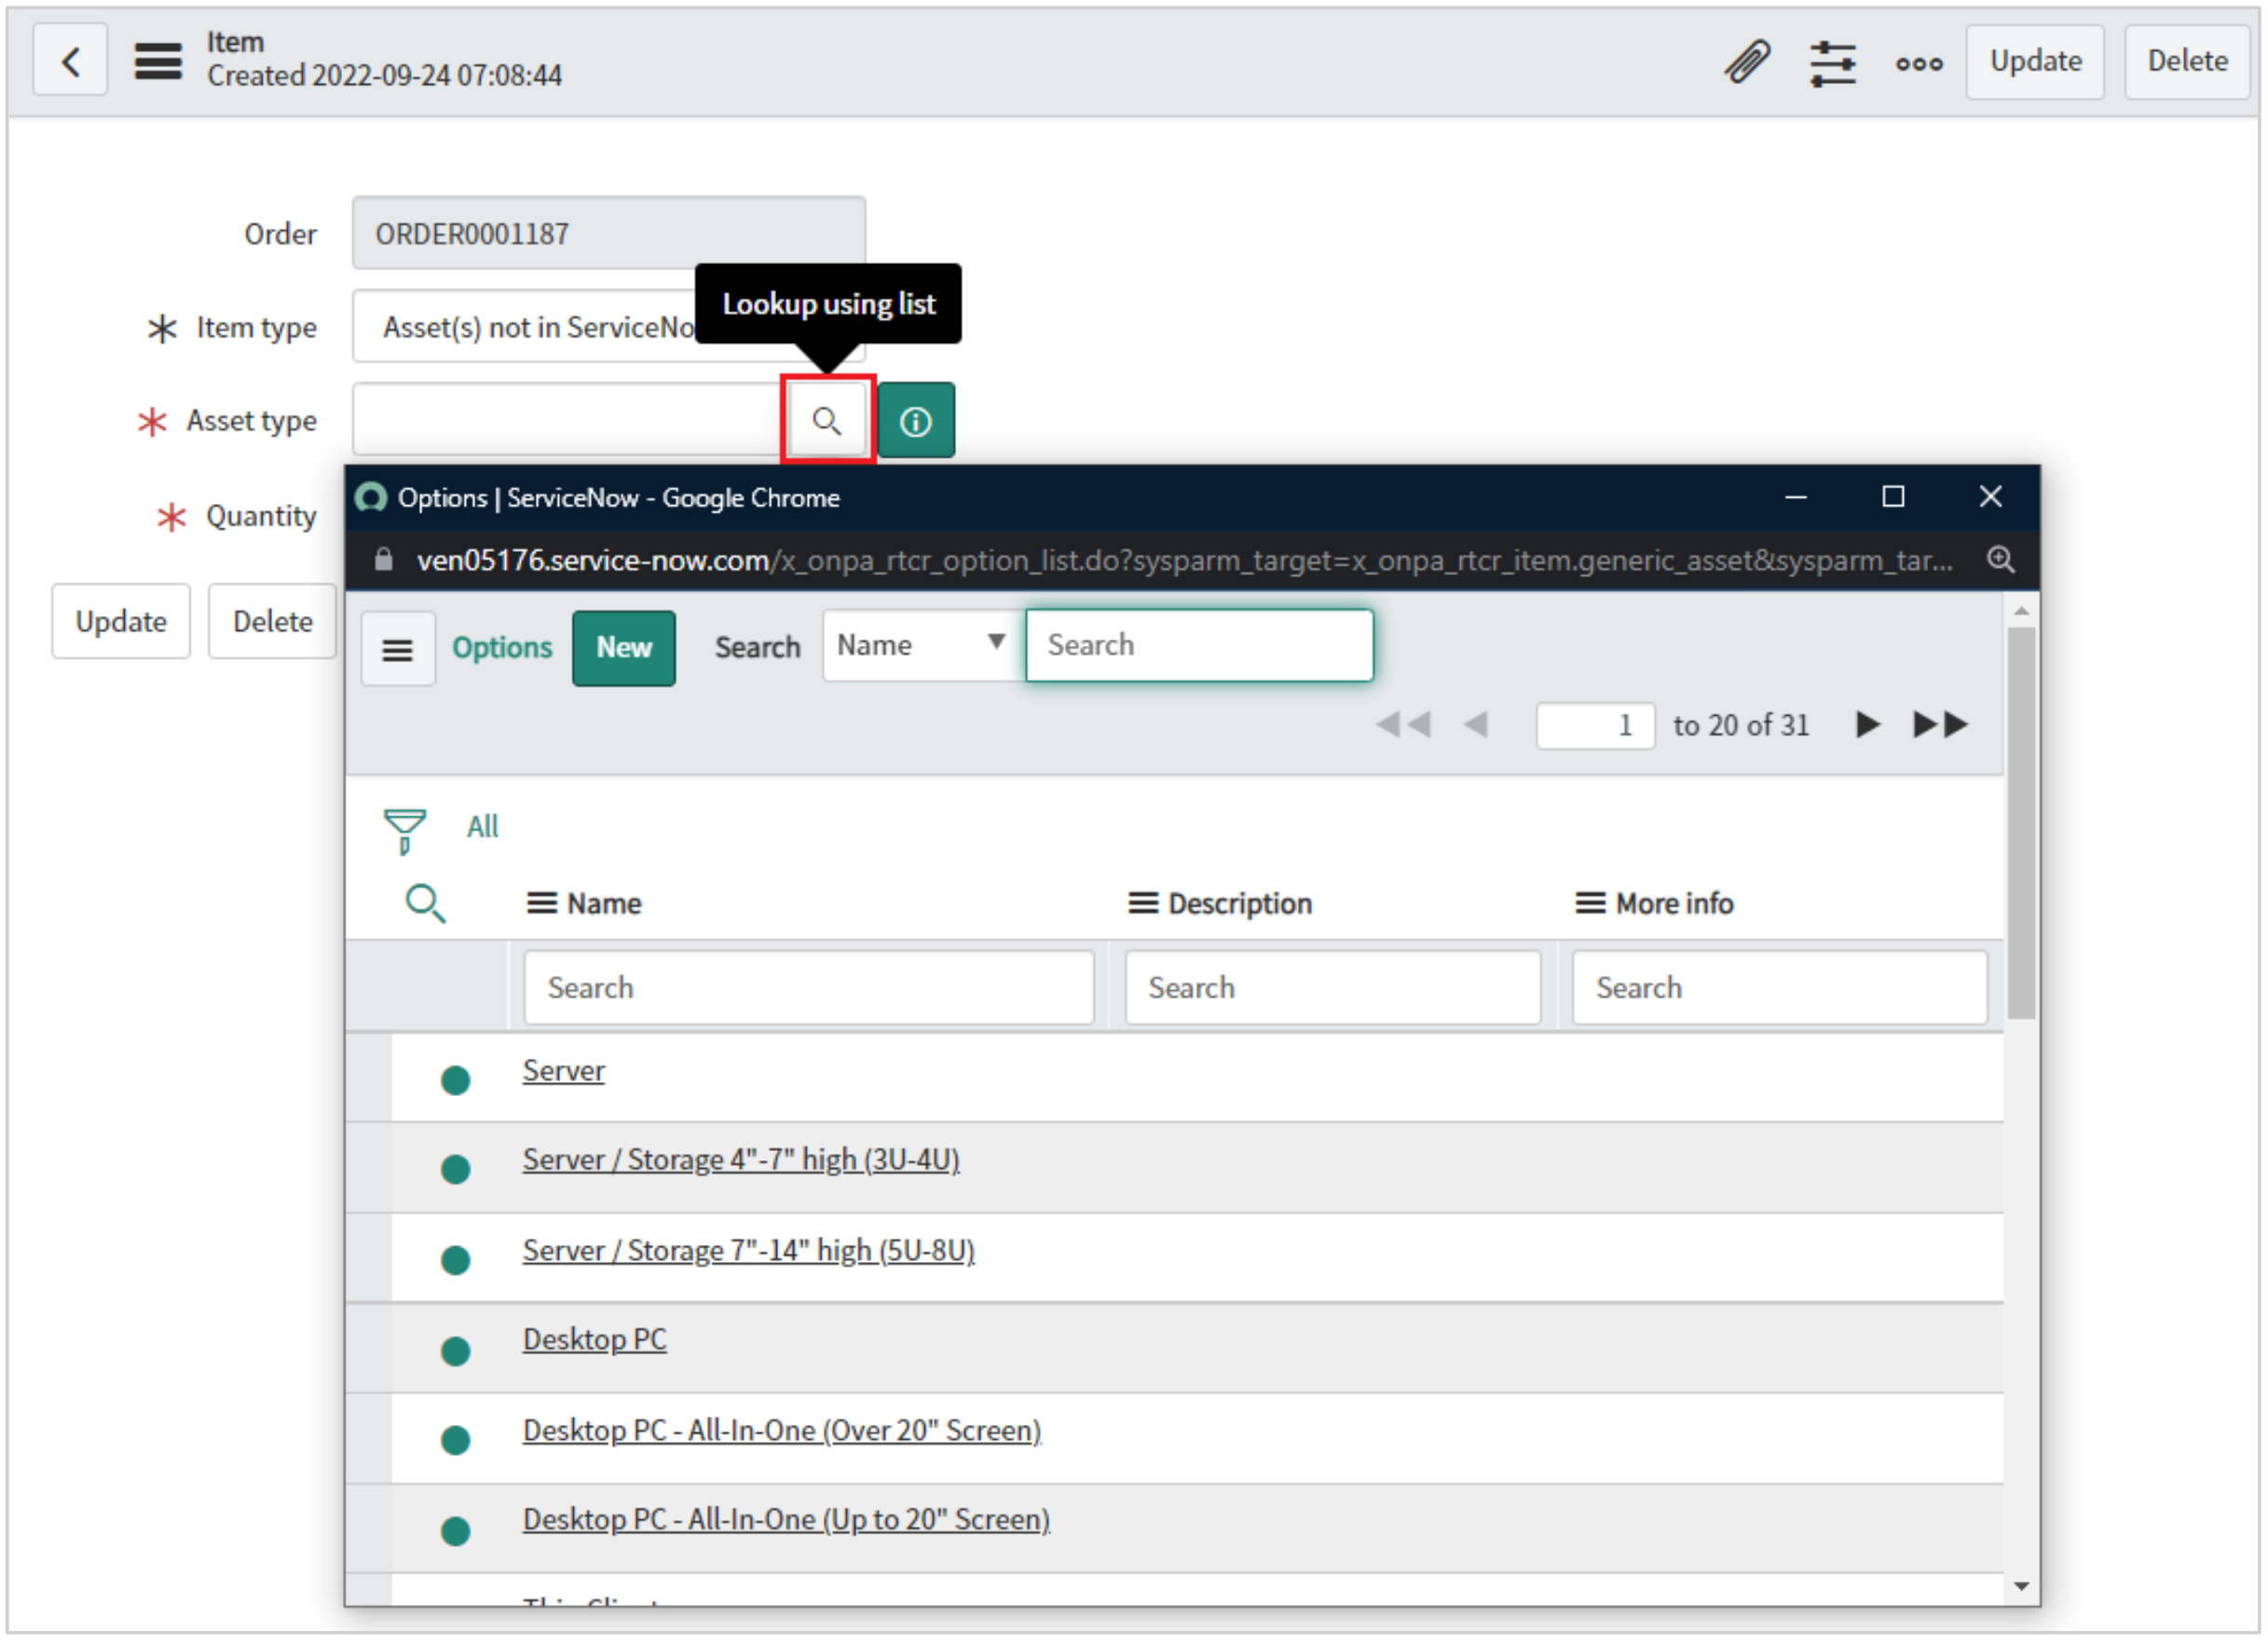Select Server / Storage 4"-7" high (3U-4U)
2268x1646 pixels.
(741, 1160)
